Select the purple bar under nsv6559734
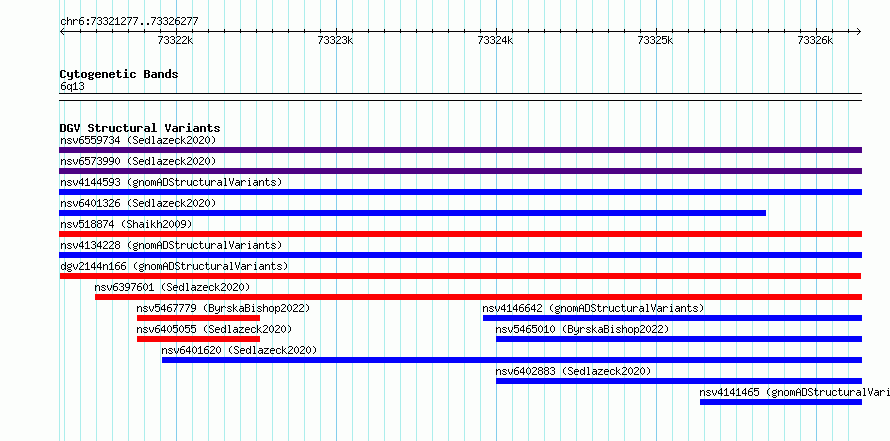 (460, 150)
